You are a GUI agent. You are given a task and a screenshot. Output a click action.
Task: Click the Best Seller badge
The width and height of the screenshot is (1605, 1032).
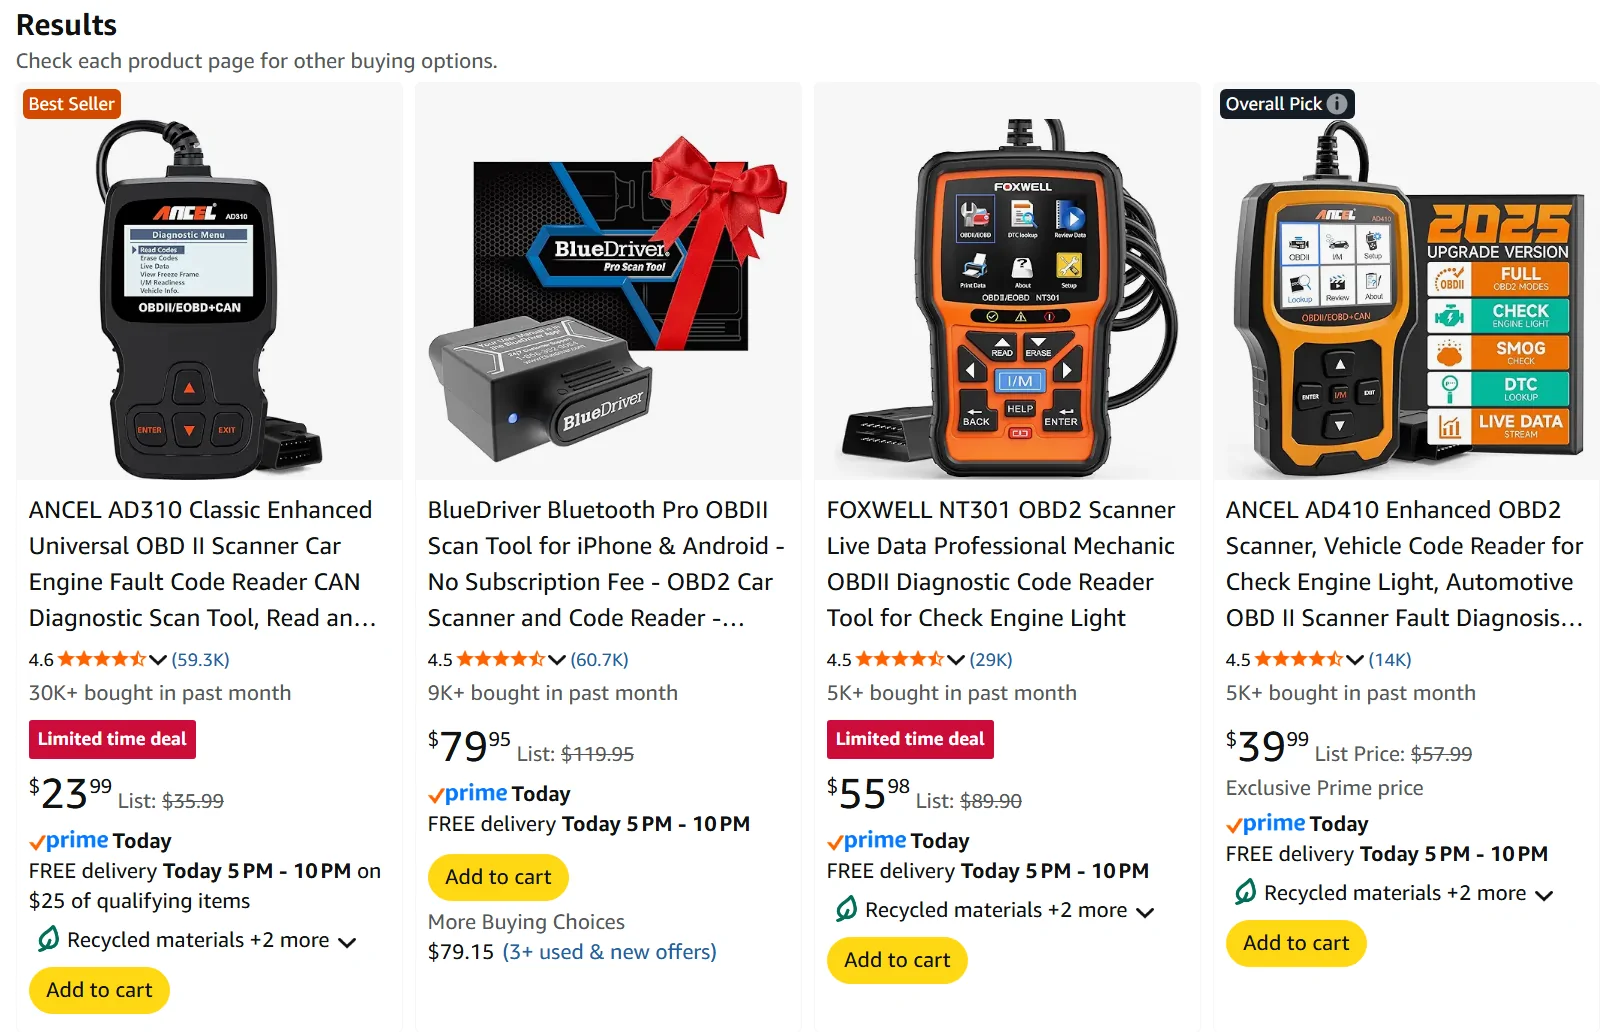pyautogui.click(x=71, y=104)
